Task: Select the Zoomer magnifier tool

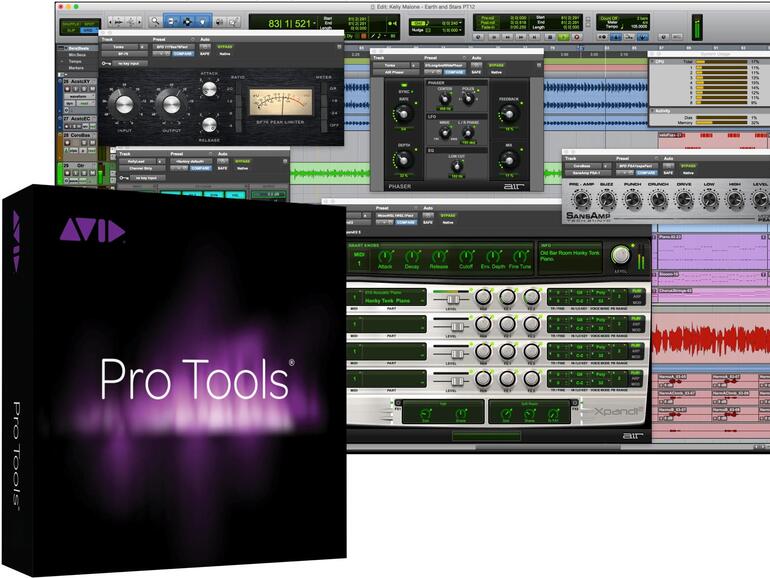Action: coord(155,21)
